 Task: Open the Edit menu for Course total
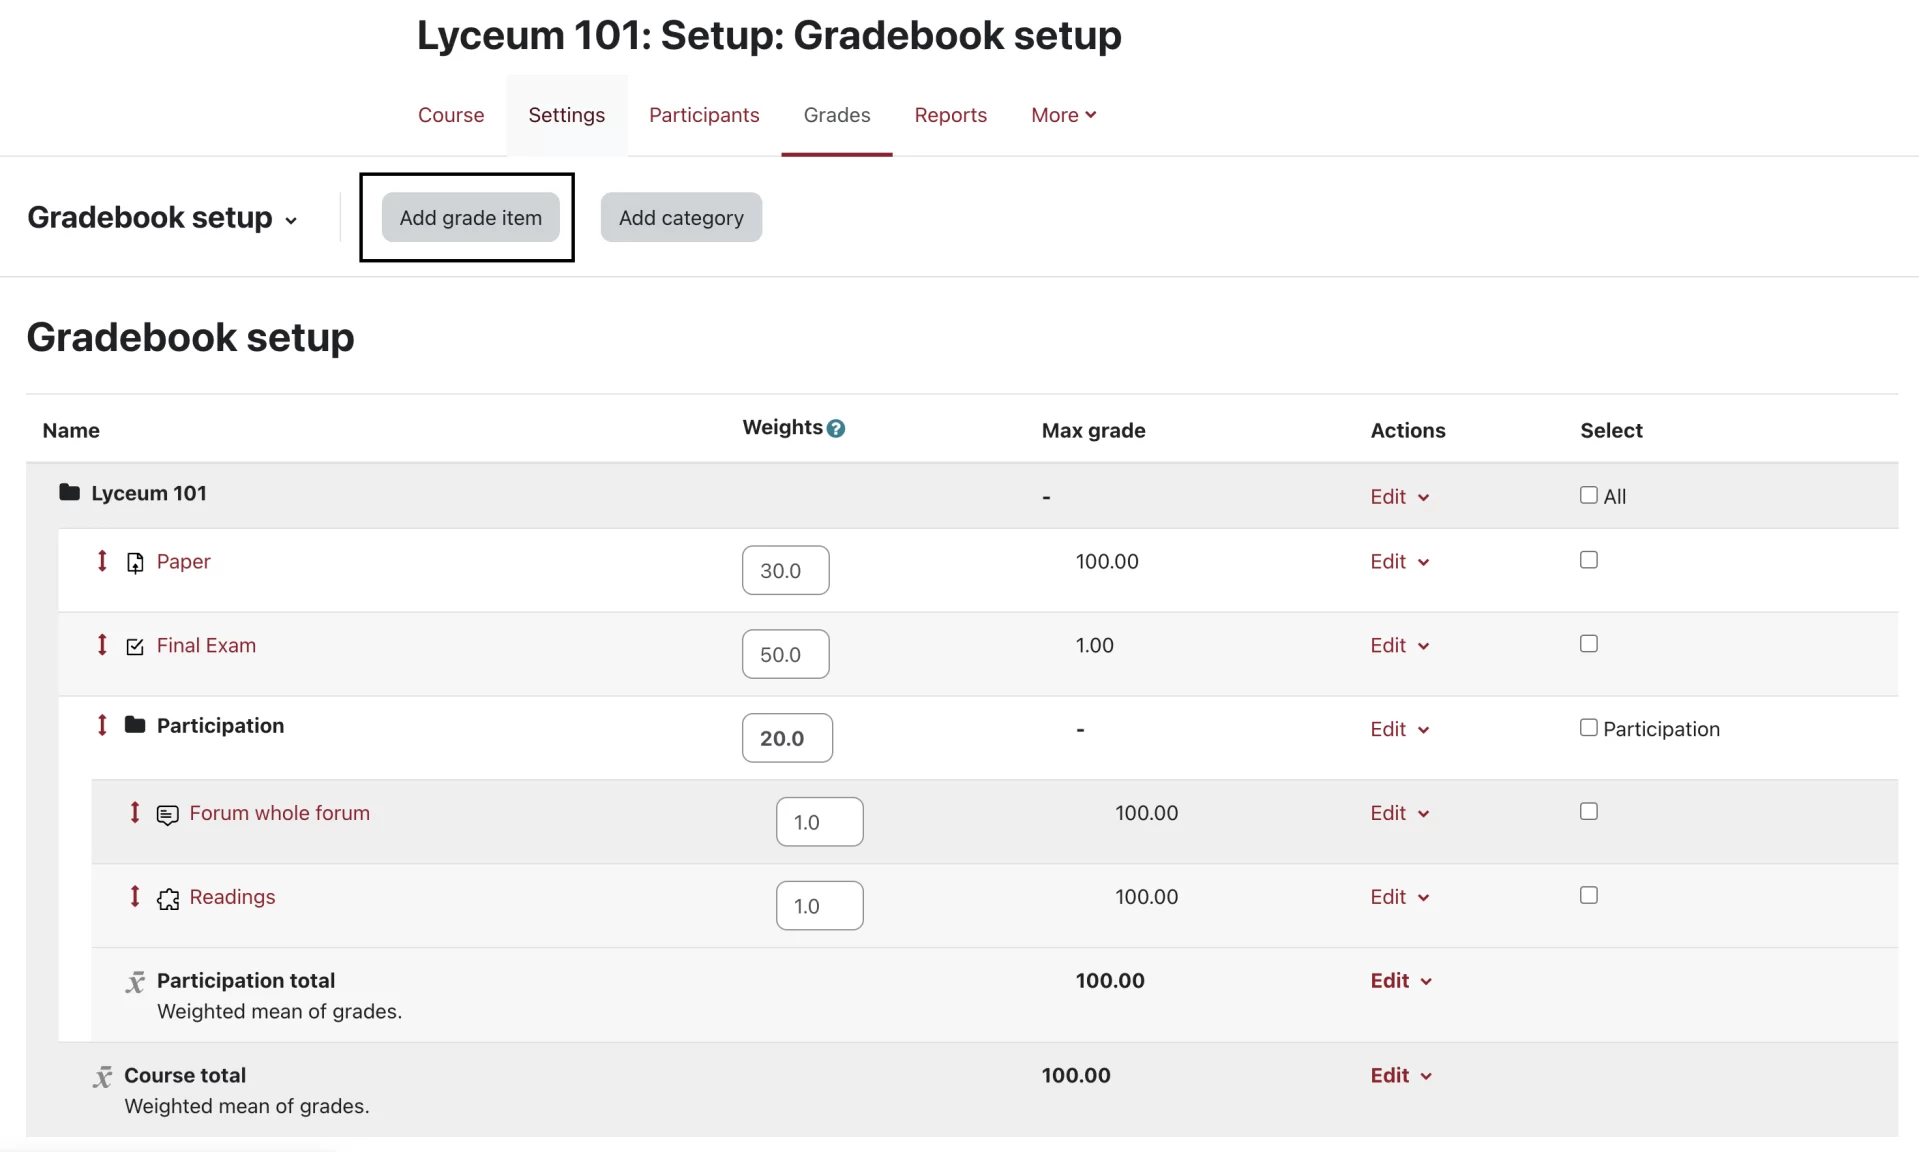click(1400, 1076)
